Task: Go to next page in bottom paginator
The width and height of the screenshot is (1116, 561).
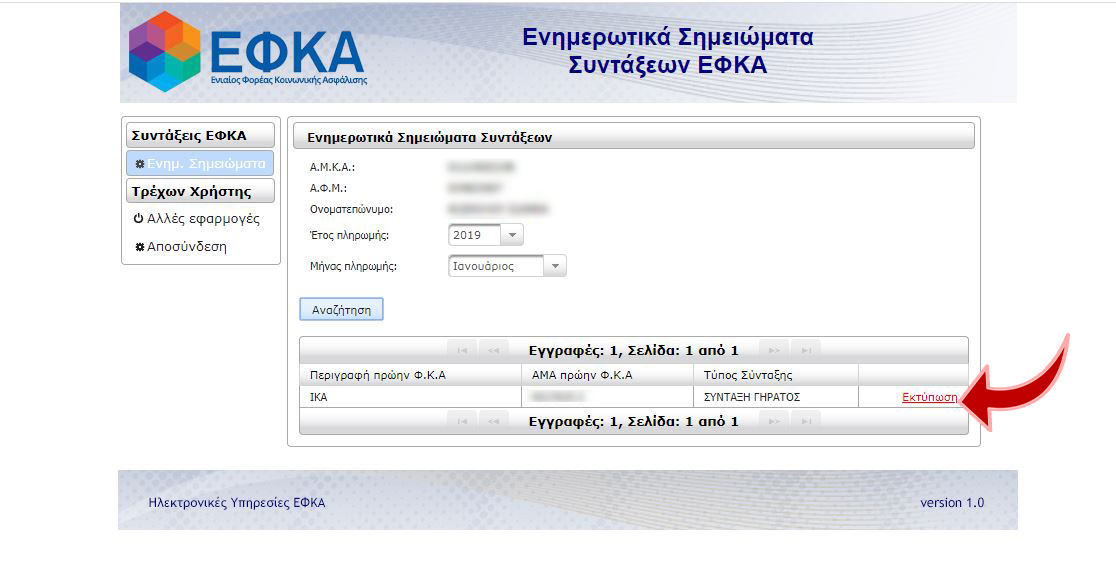Action: 774,421
